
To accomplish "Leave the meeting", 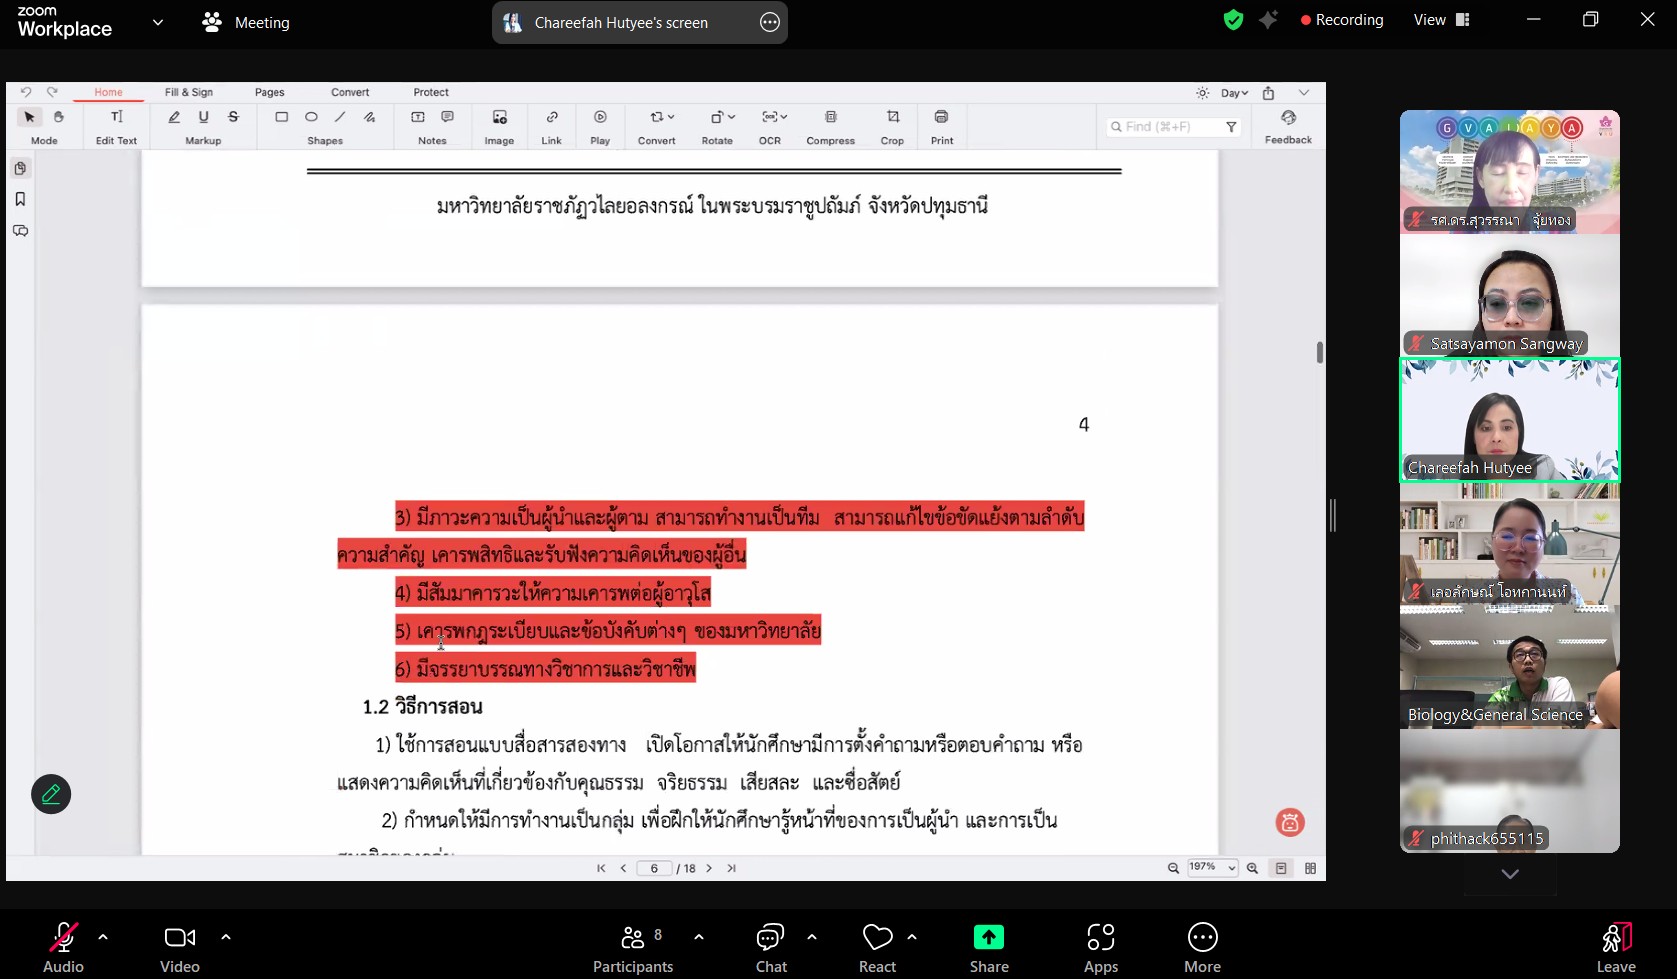I will (x=1615, y=945).
